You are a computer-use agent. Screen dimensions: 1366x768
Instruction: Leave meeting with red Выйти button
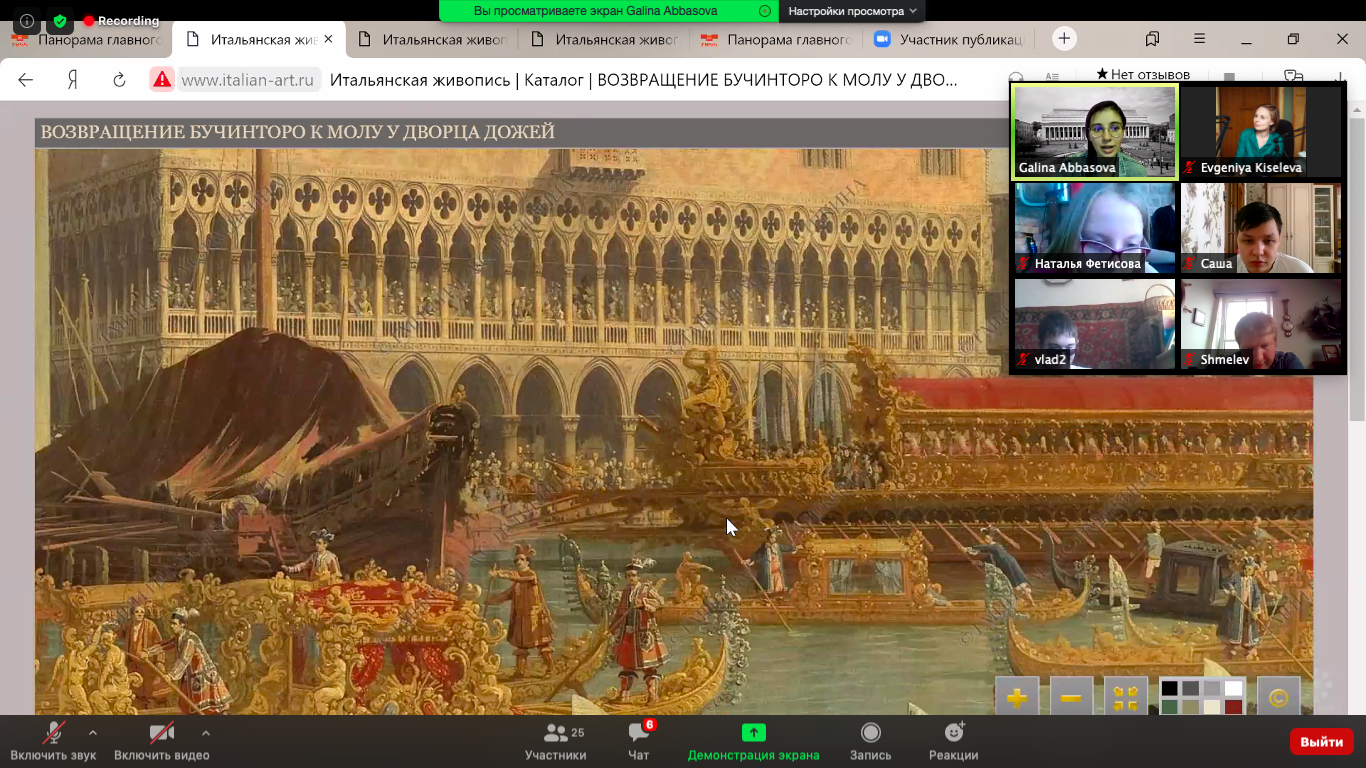pos(1321,742)
